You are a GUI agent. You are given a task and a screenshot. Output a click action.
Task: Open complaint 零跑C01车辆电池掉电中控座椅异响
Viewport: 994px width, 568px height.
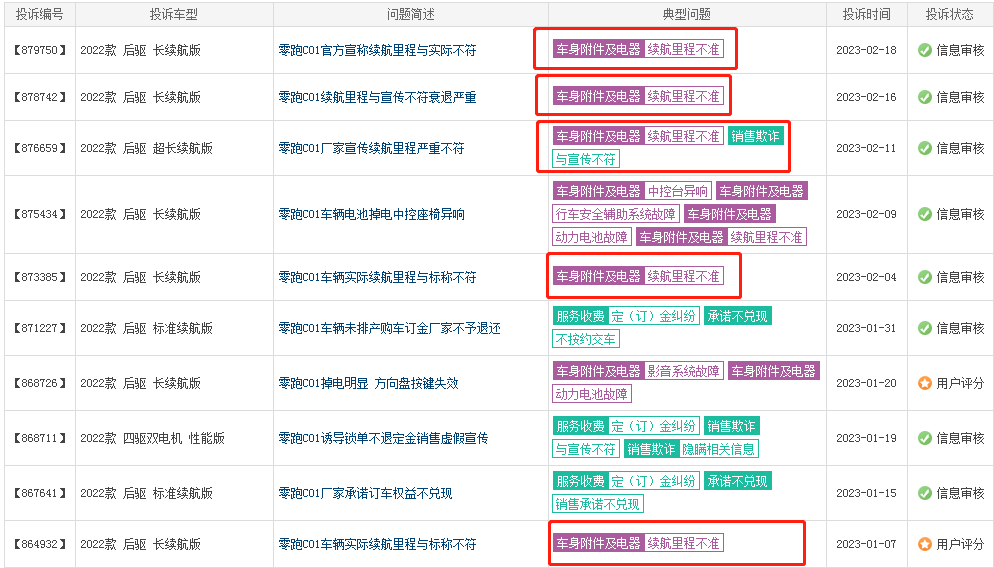coord(371,214)
